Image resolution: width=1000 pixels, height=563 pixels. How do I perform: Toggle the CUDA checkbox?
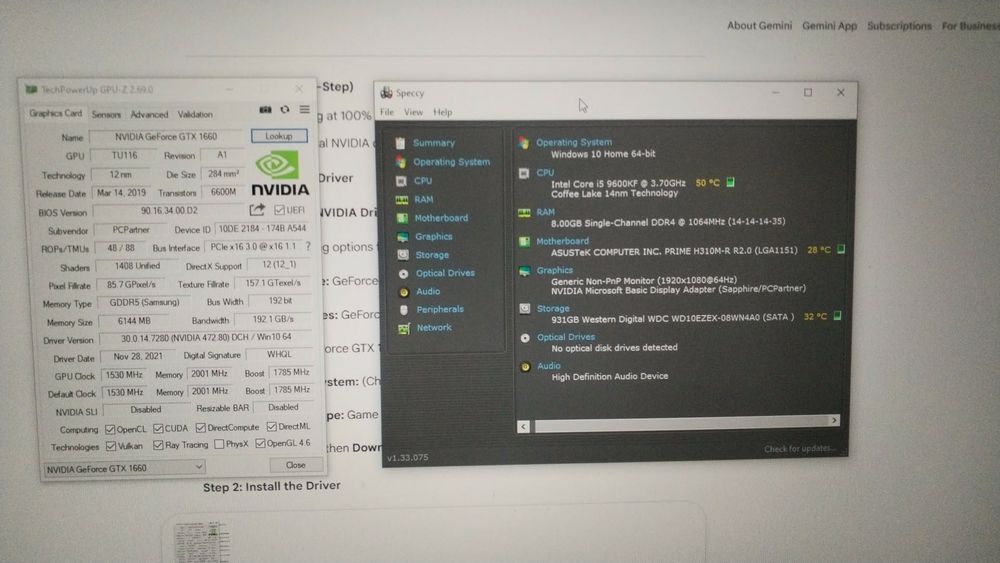tap(158, 428)
